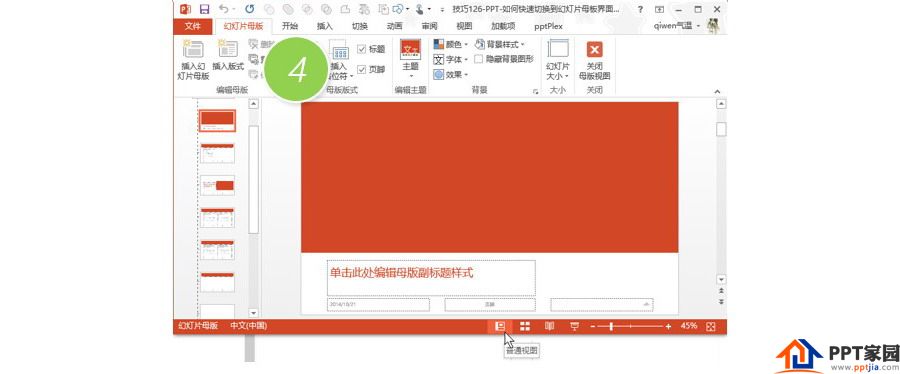Open the 主题 (Themes) gallery

point(410,59)
